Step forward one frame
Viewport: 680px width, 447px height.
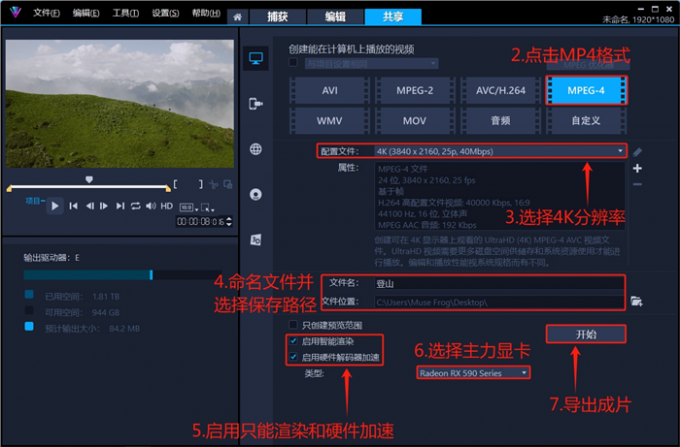[x=104, y=206]
